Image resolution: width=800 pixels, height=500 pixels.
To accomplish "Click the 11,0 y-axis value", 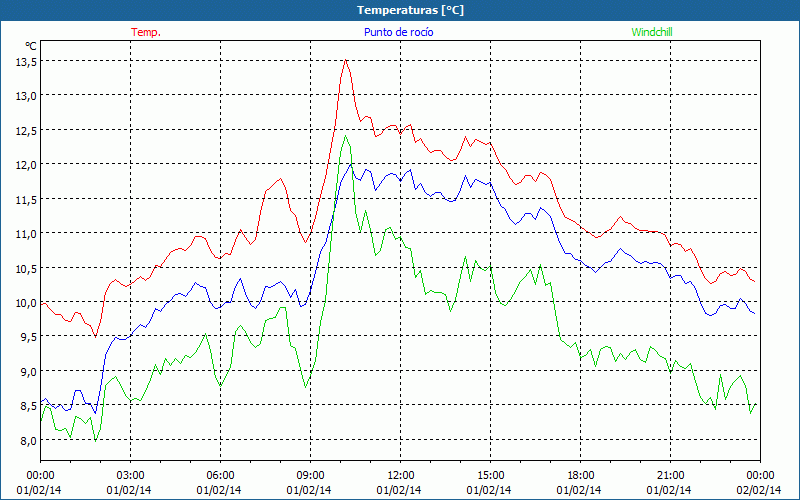I will [x=26, y=233].
